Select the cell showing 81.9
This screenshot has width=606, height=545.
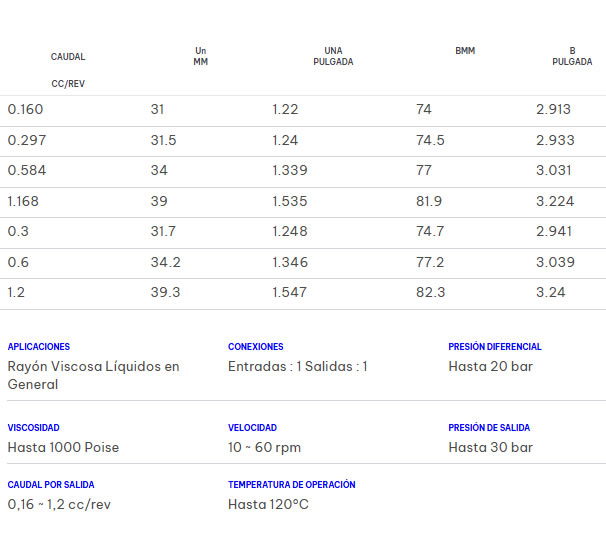429,202
